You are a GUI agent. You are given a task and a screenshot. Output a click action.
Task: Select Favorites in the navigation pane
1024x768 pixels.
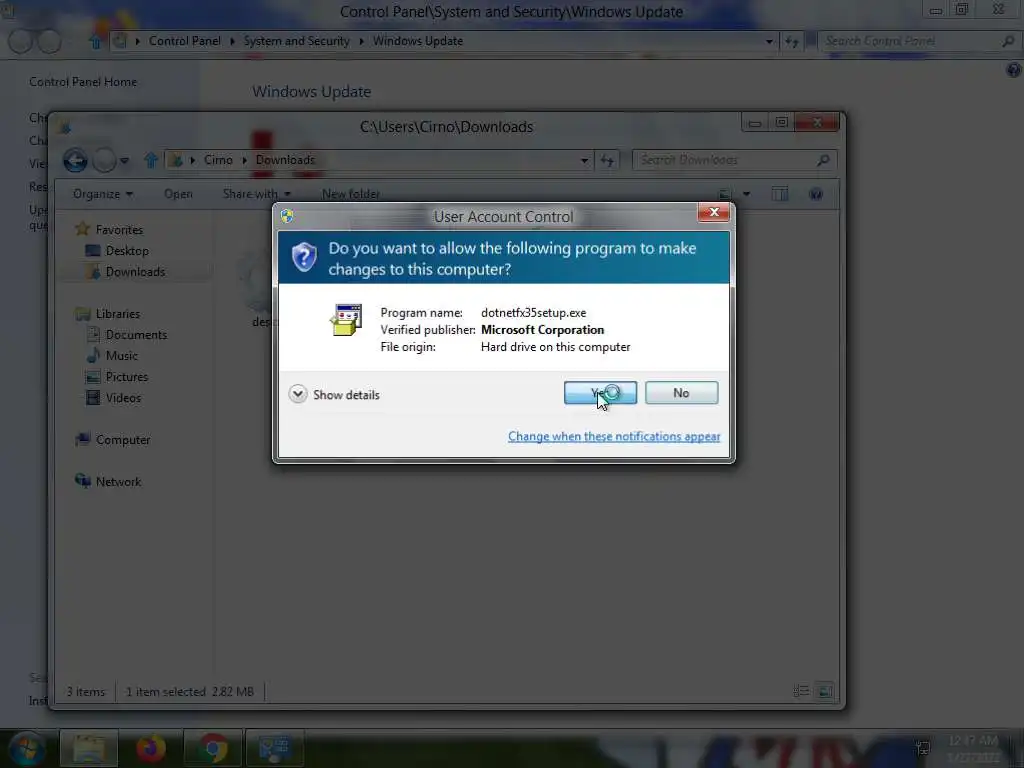coord(119,230)
